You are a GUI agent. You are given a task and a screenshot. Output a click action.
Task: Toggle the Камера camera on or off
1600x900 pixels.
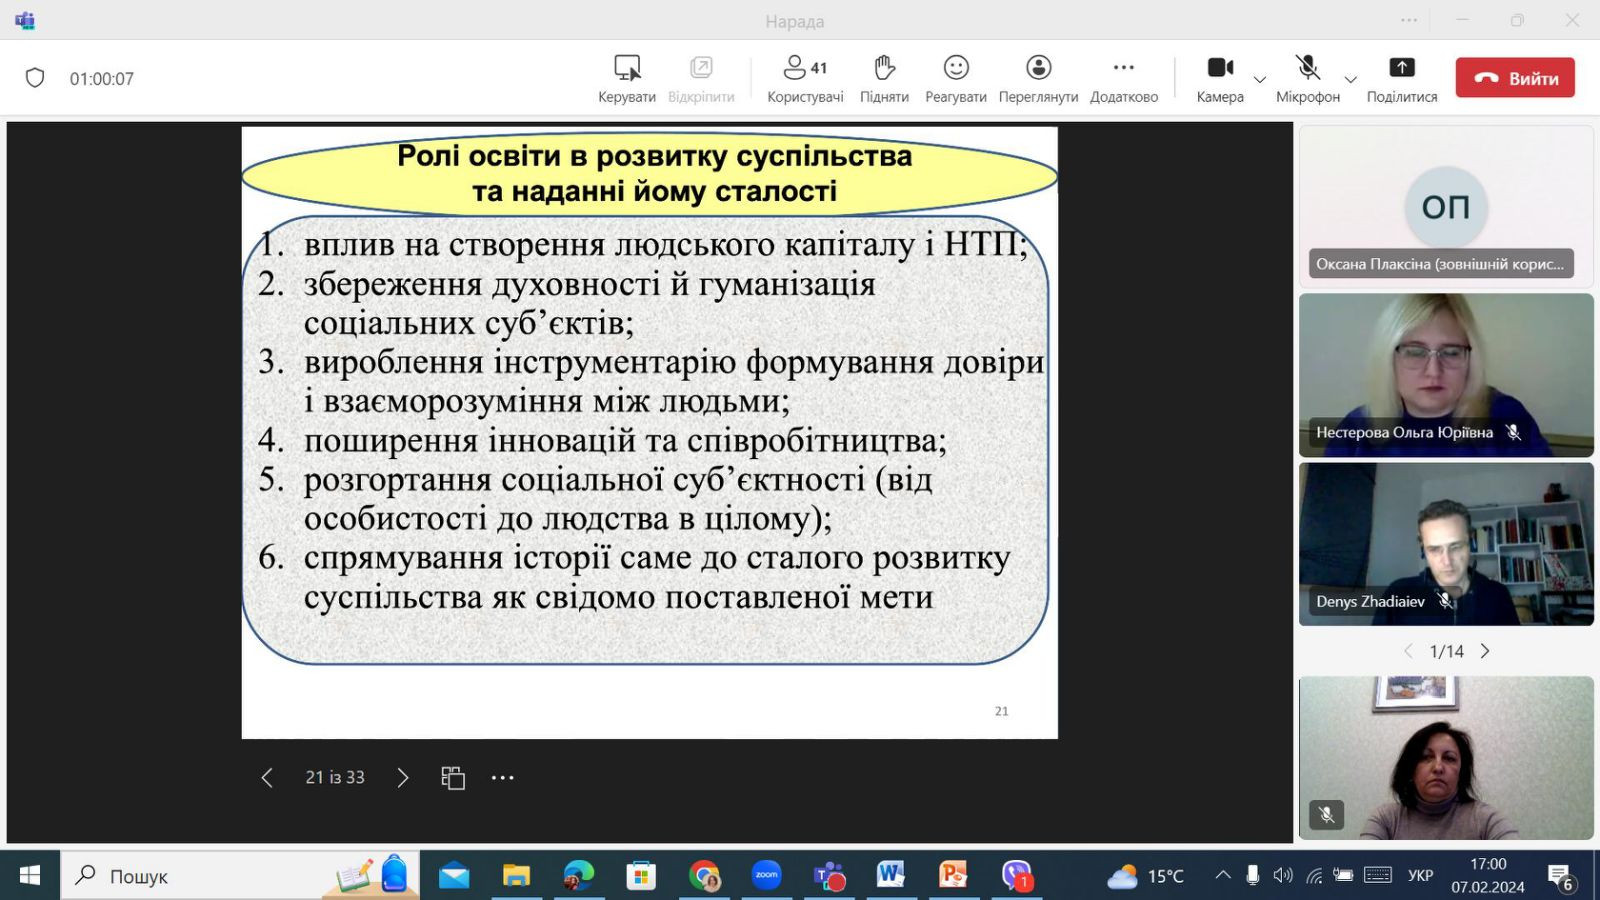coord(1220,68)
